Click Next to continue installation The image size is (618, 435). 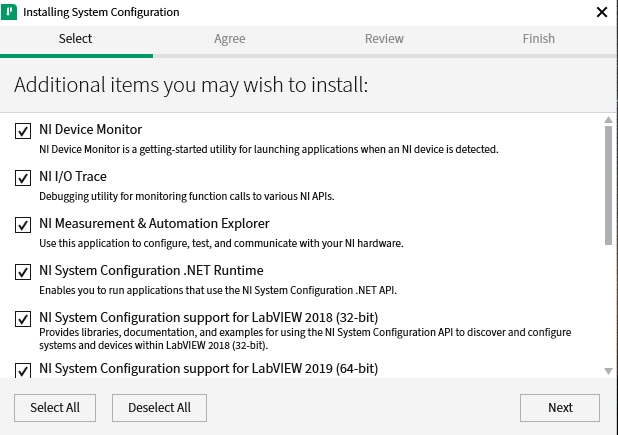click(560, 407)
